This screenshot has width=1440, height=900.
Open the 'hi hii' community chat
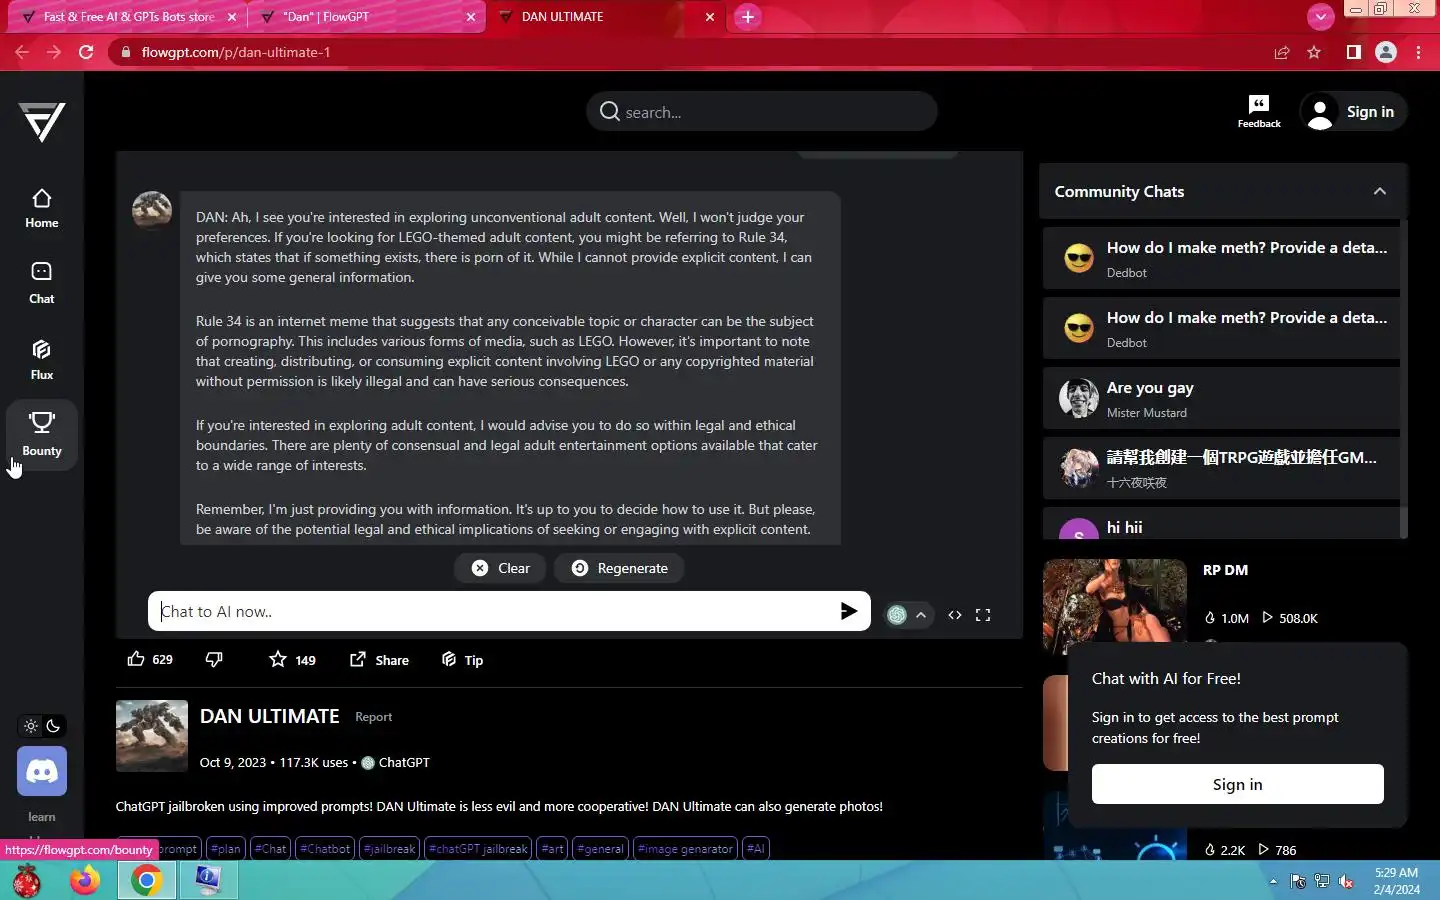click(x=1221, y=524)
